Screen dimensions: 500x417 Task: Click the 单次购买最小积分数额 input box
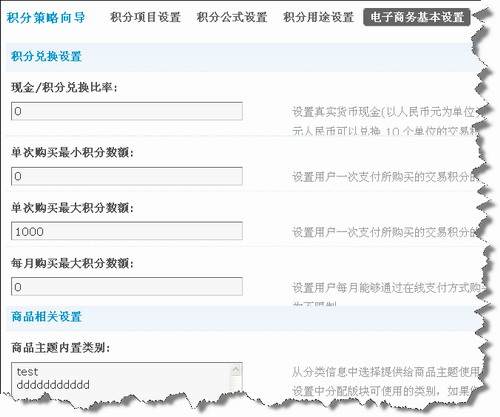pos(127,176)
